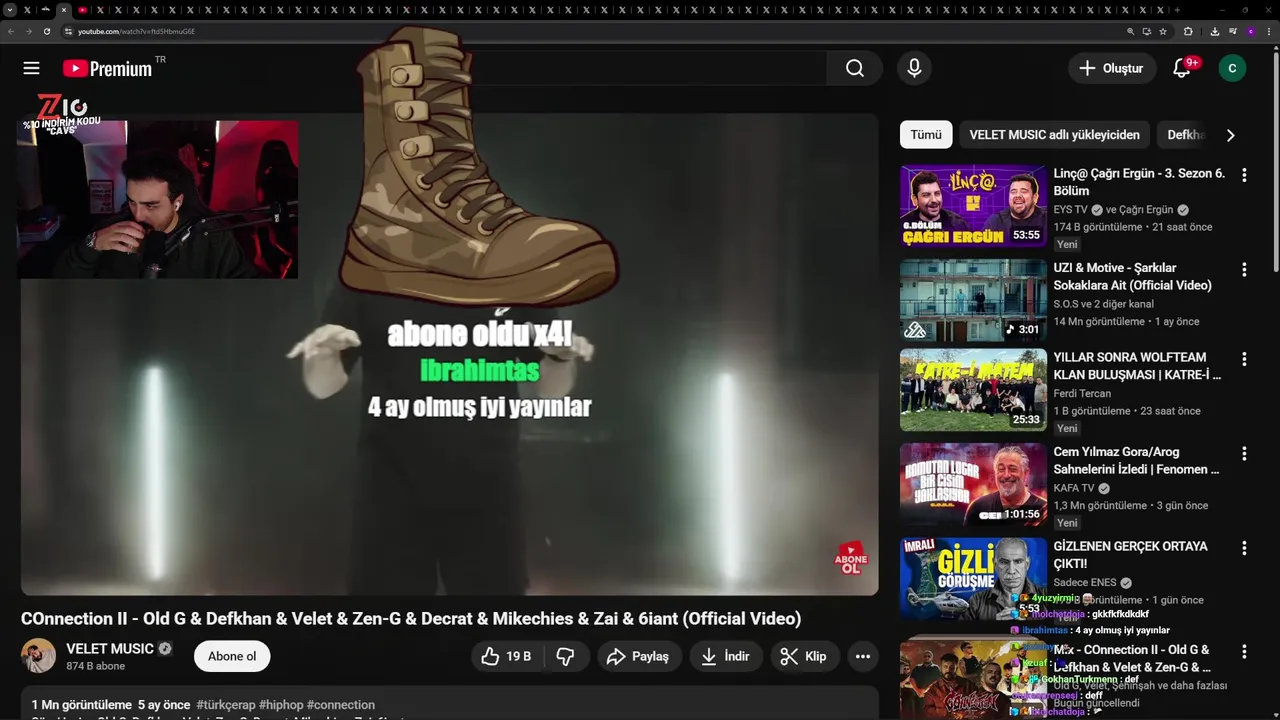Open options menu for WOLFTEAM KLAN BULUŞMASI video
This screenshot has width=1280, height=720.
[x=1244, y=359]
